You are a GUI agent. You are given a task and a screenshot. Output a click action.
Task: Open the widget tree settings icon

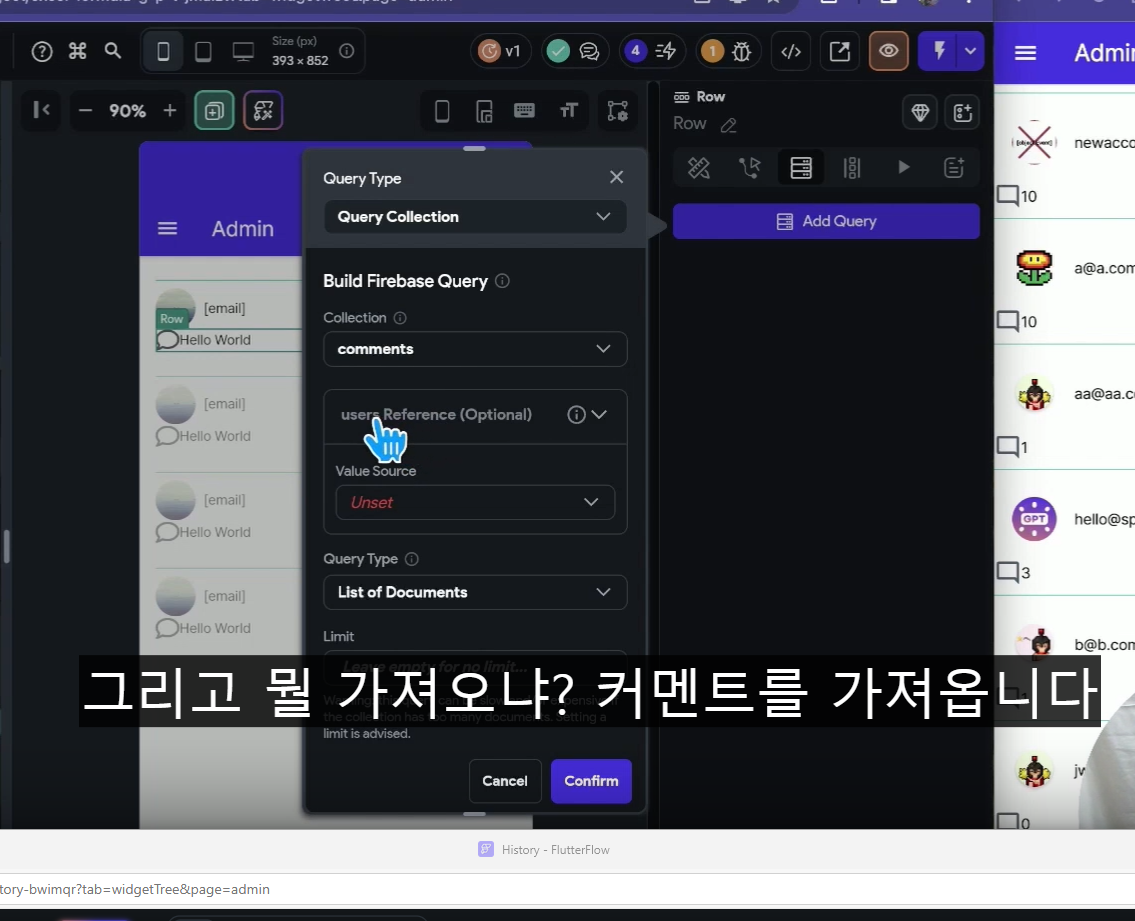click(617, 111)
